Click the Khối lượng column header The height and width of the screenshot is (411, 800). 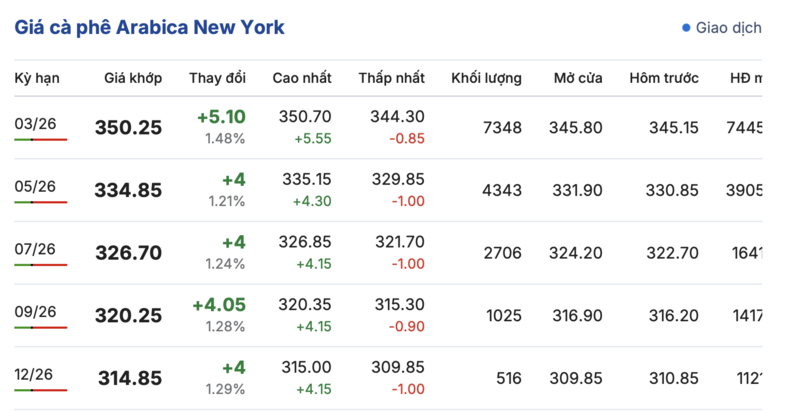pyautogui.click(x=486, y=78)
